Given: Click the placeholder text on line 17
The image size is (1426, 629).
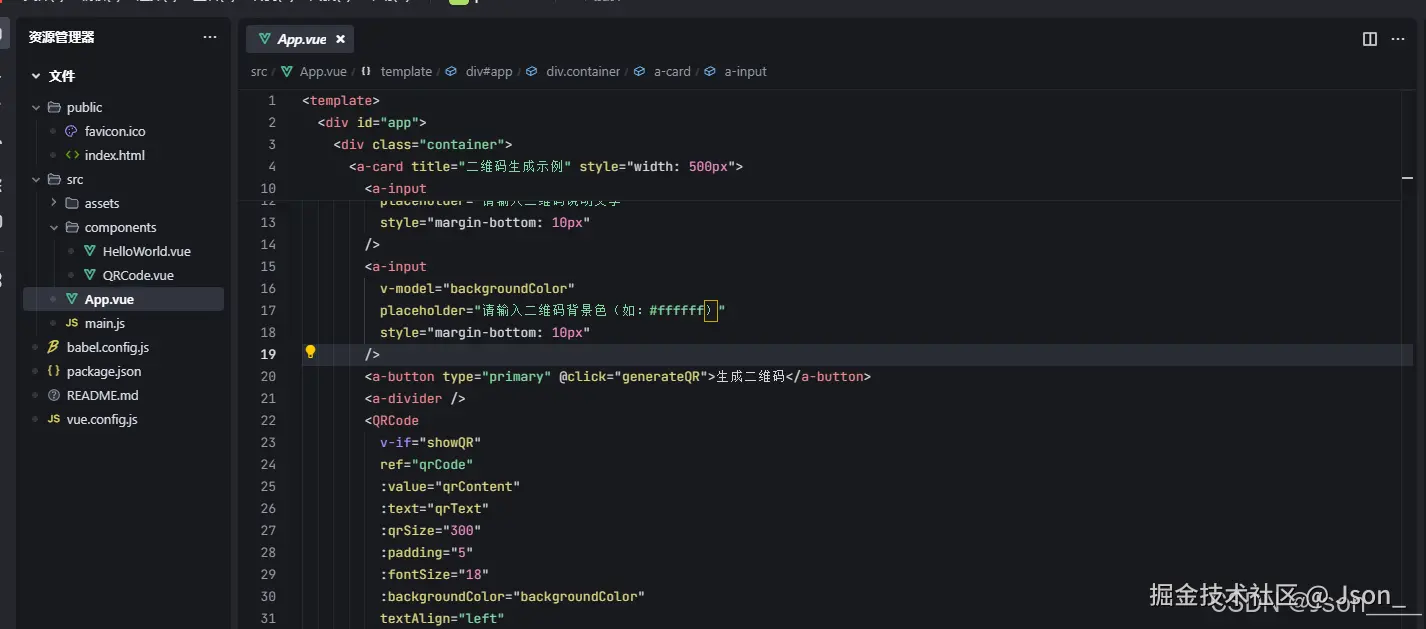Looking at the screenshot, I should (x=552, y=310).
